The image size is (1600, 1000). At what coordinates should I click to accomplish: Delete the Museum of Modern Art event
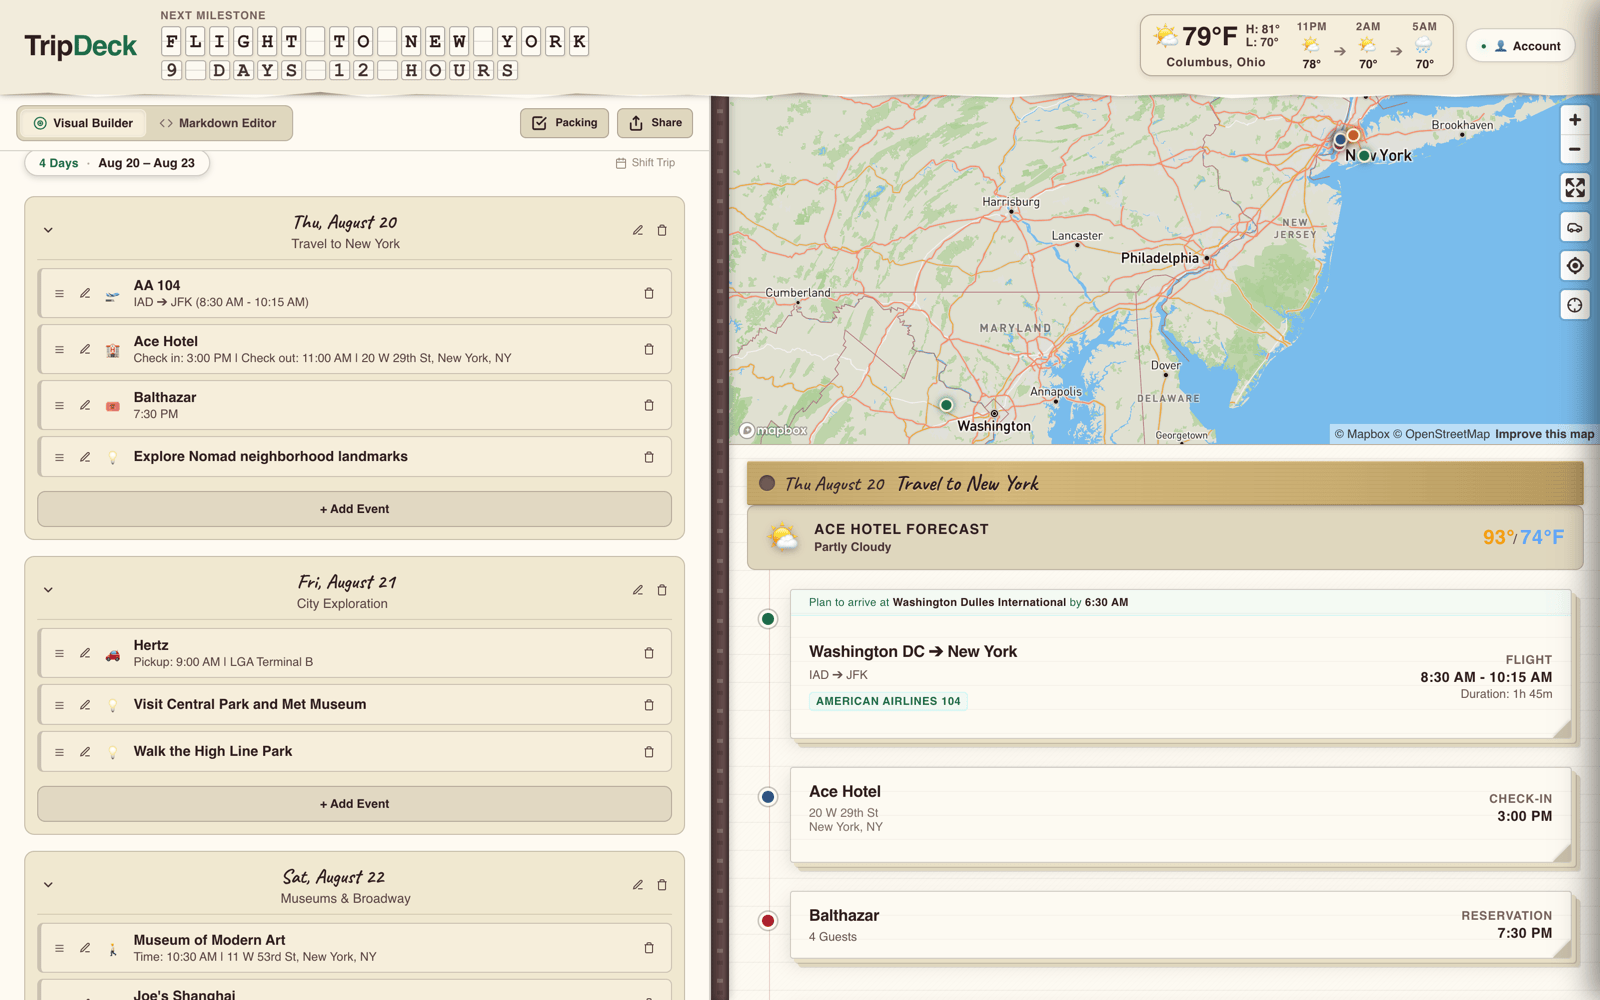tap(649, 948)
